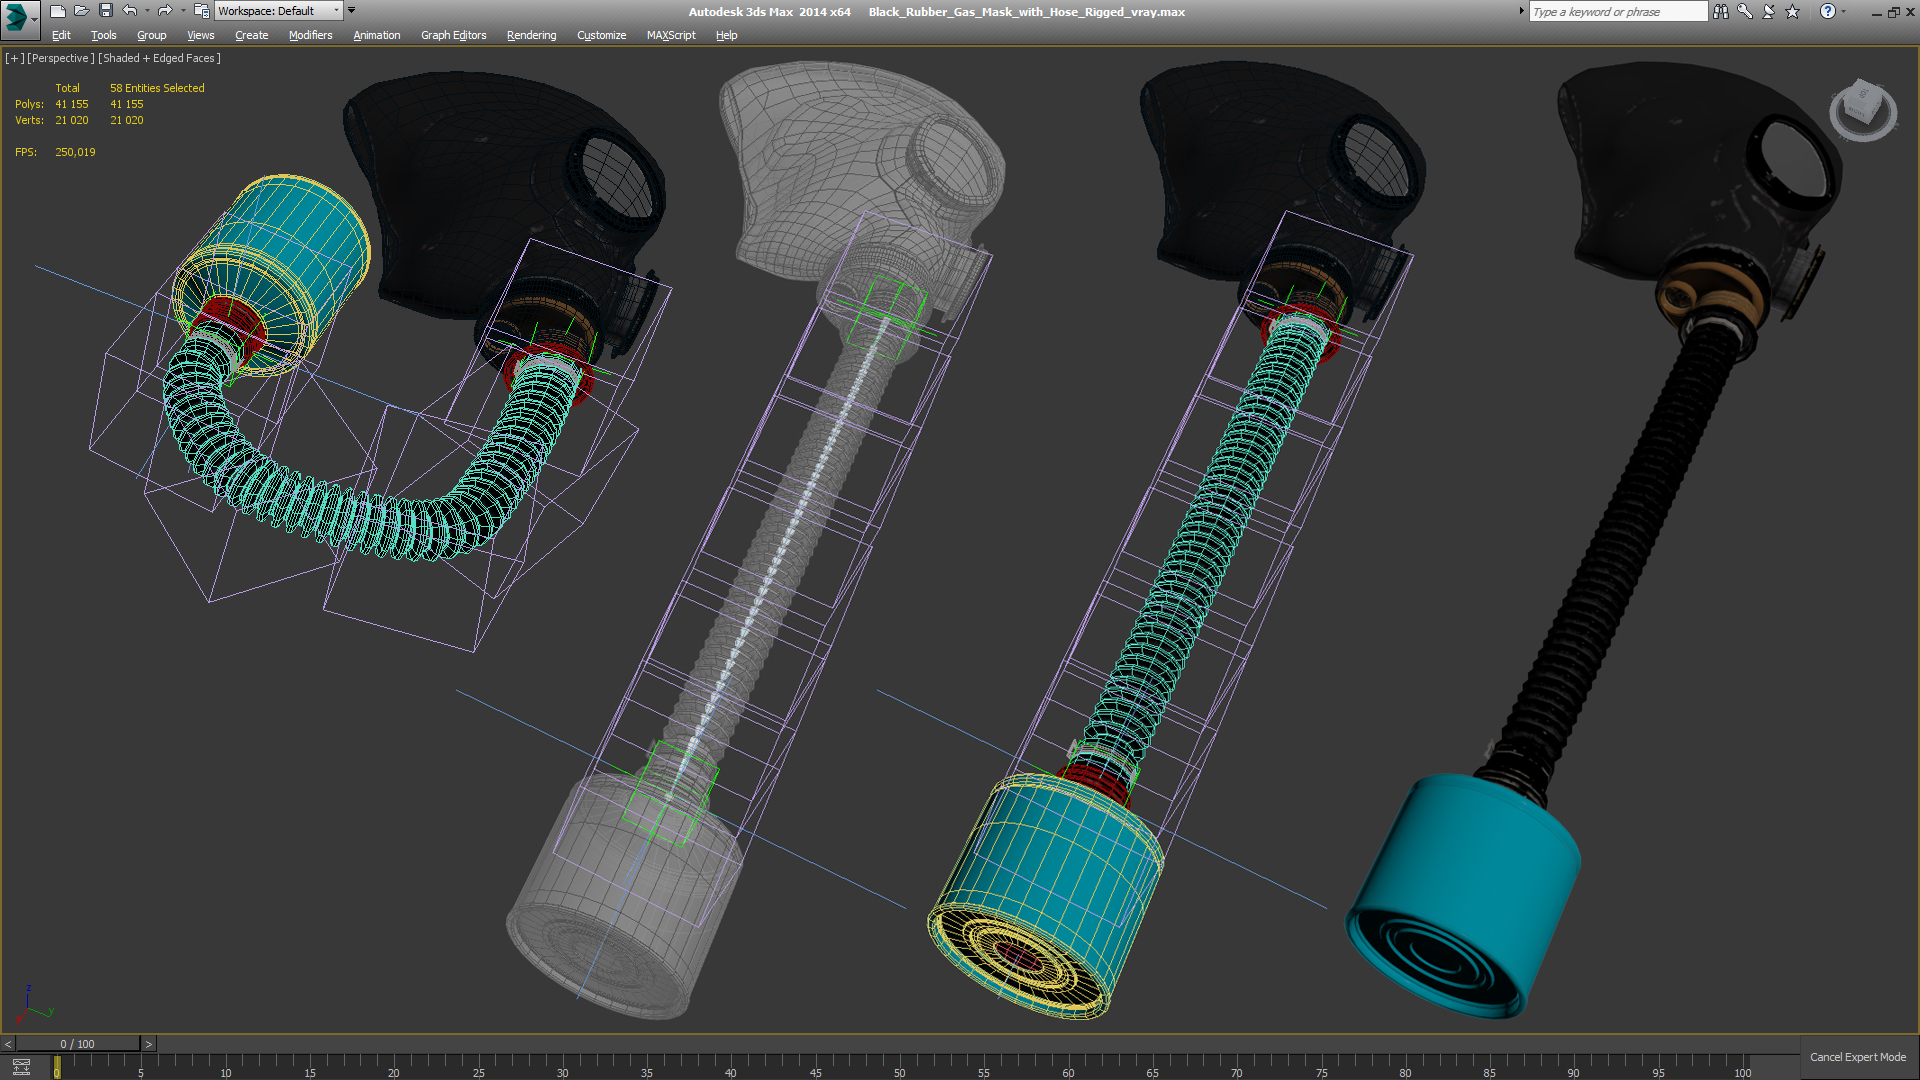Click the Shaded + Edged Faces label
The image size is (1920, 1080).
(x=159, y=58)
